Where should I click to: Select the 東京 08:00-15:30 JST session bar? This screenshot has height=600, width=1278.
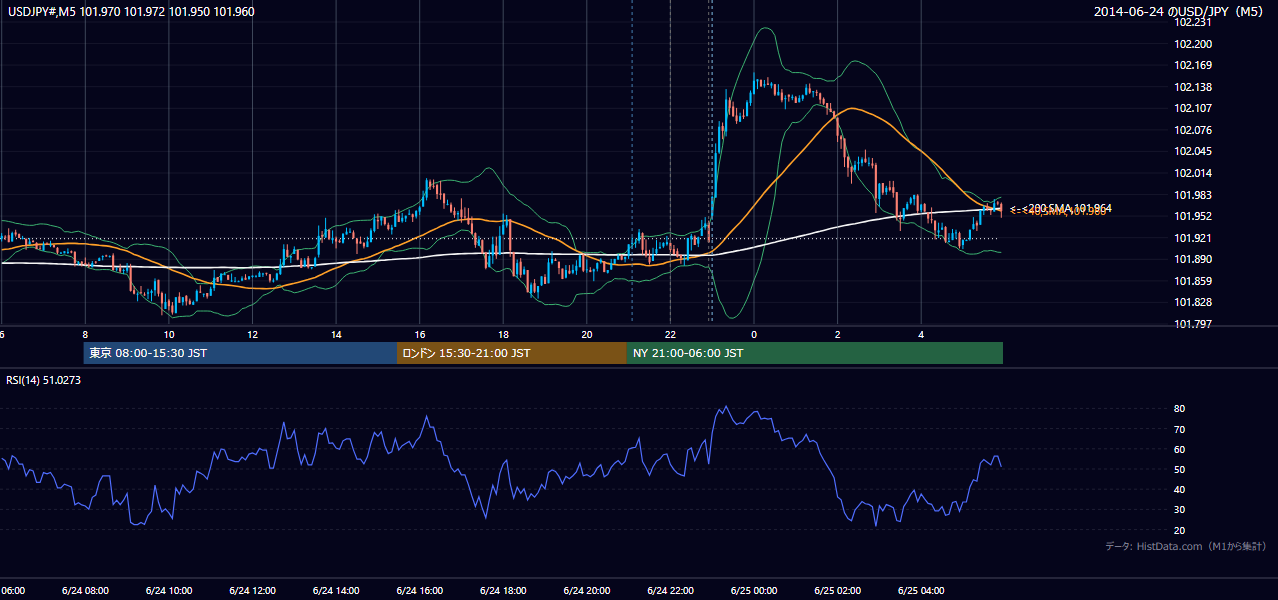tap(240, 353)
